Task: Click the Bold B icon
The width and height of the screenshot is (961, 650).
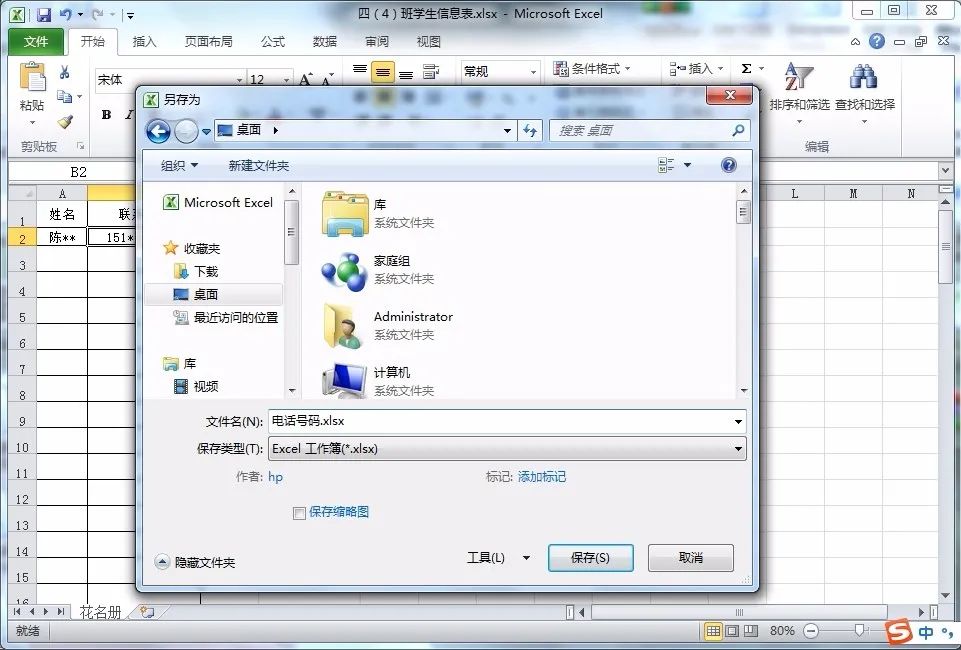Action: coord(107,115)
